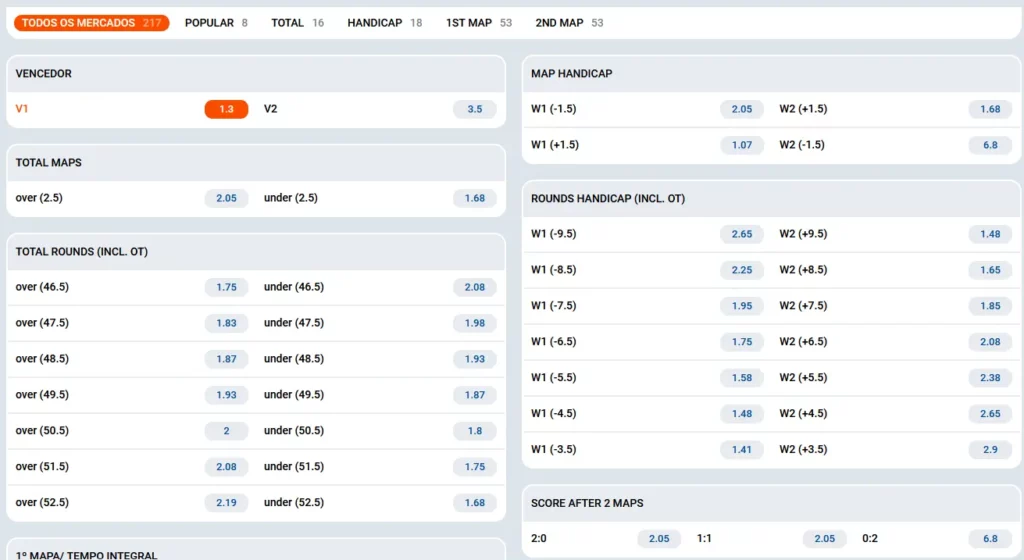Select W1 (-4.5) odds 1.48
Screen dimensions: 1024x560
pyautogui.click(x=742, y=413)
